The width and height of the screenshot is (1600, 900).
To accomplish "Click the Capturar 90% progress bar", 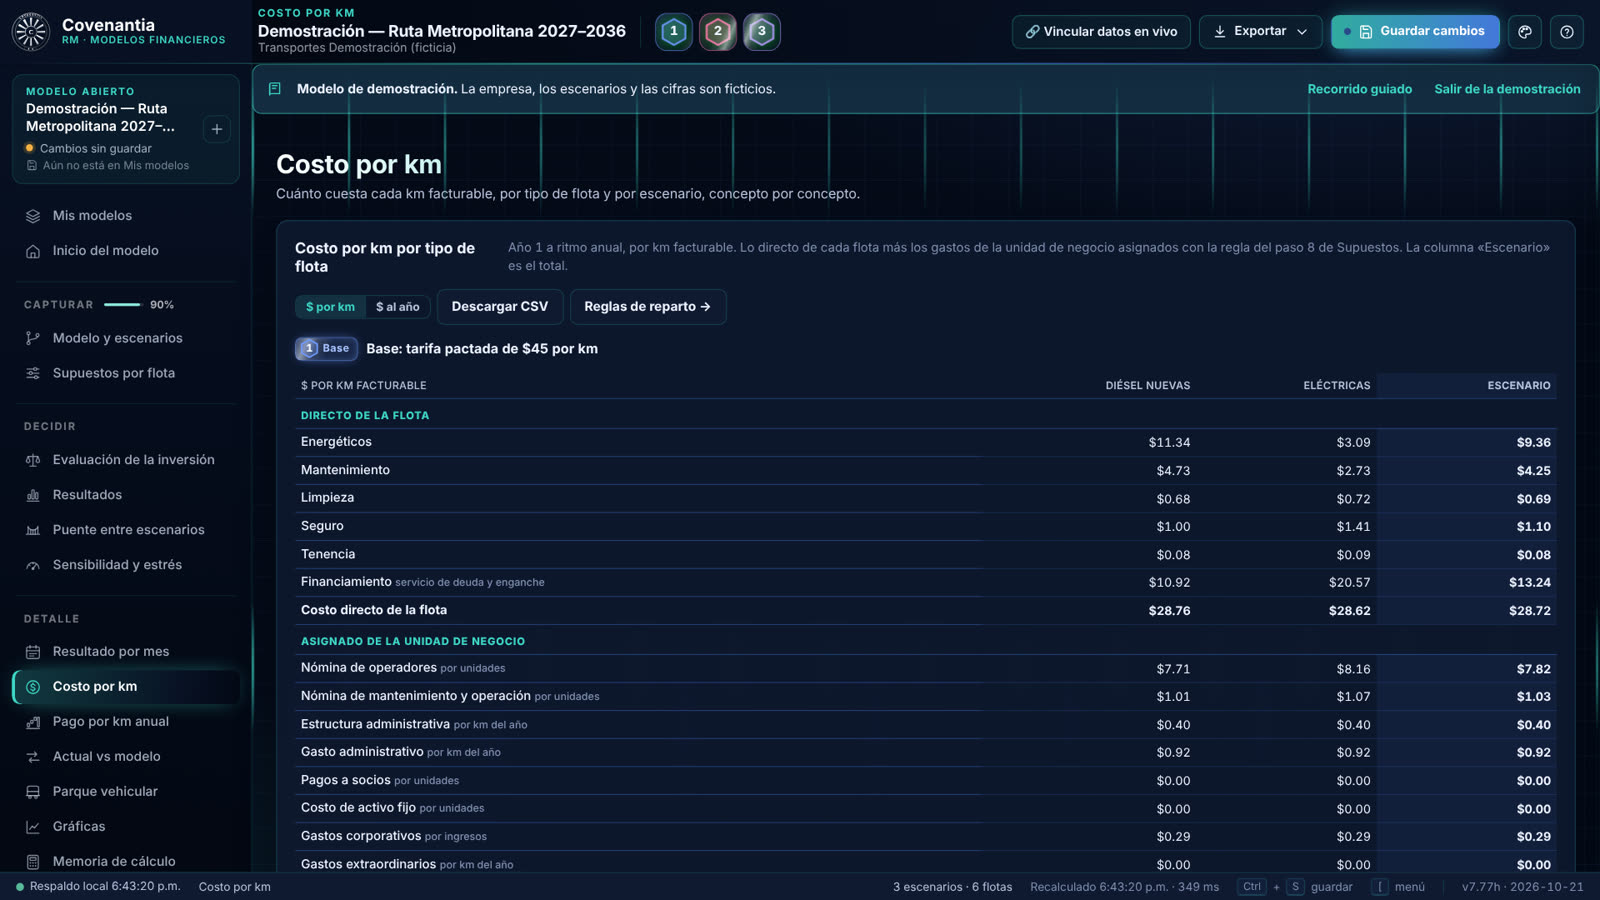I will (x=122, y=305).
